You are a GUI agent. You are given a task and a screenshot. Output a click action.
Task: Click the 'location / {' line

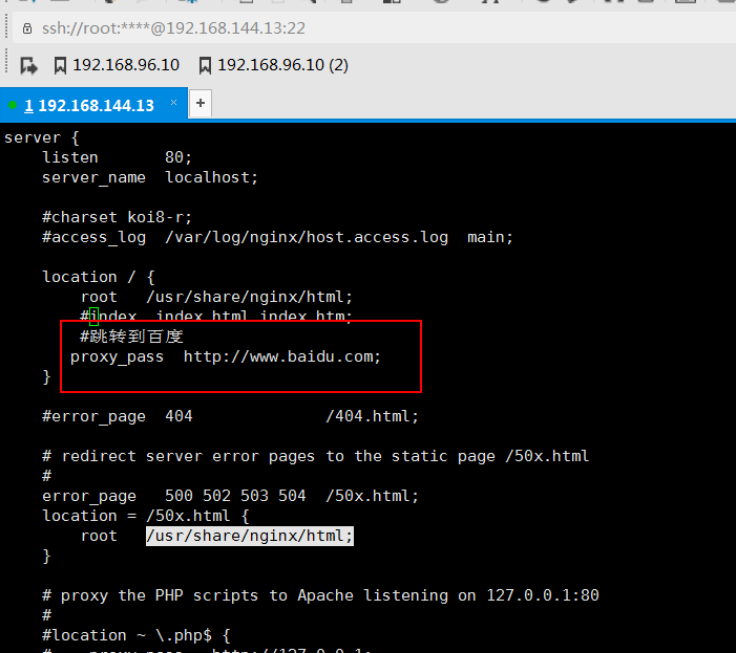[98, 277]
